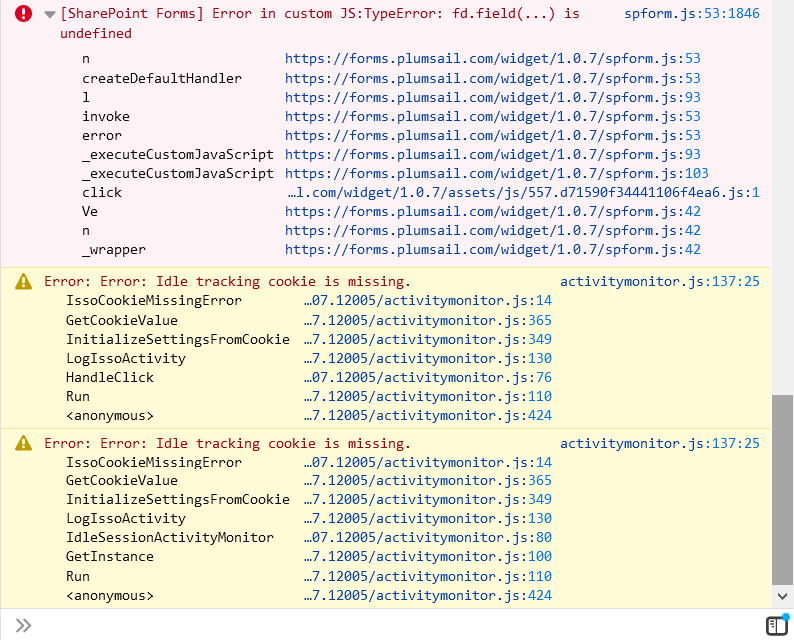Open spform.js:53 link for createDefaultHandler
Image resolution: width=794 pixels, height=640 pixels.
(492, 78)
